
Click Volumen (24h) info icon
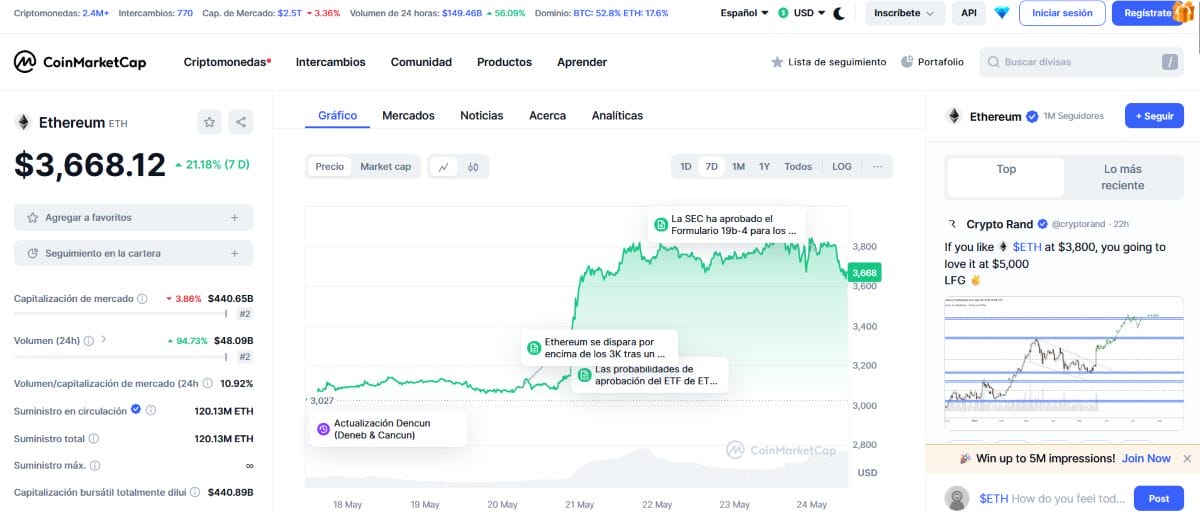coord(89,341)
